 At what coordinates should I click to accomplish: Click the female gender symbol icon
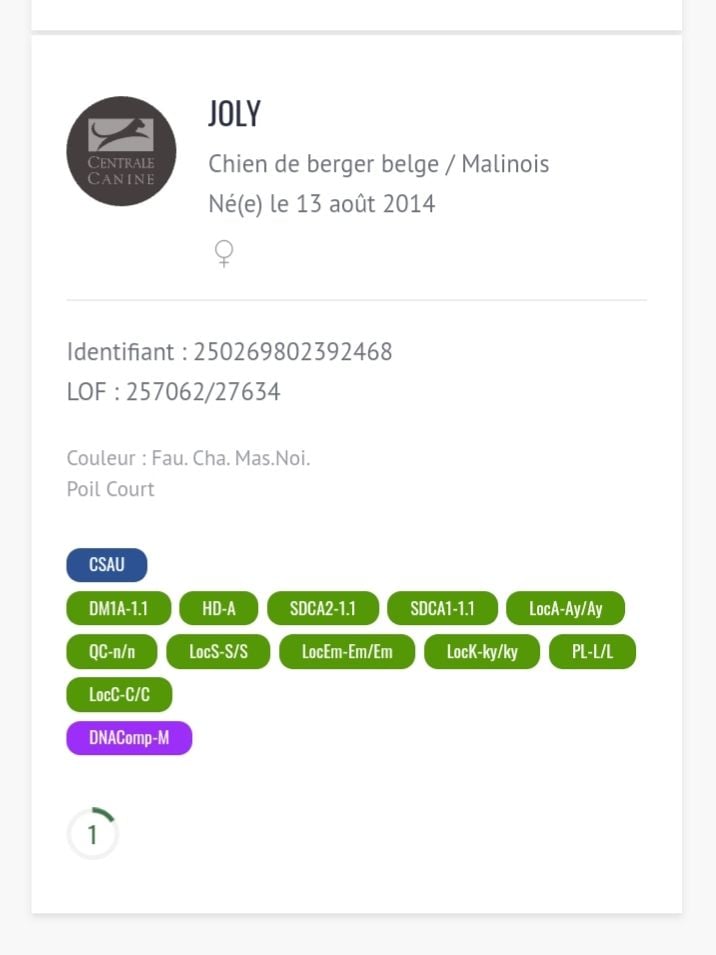pos(224,253)
